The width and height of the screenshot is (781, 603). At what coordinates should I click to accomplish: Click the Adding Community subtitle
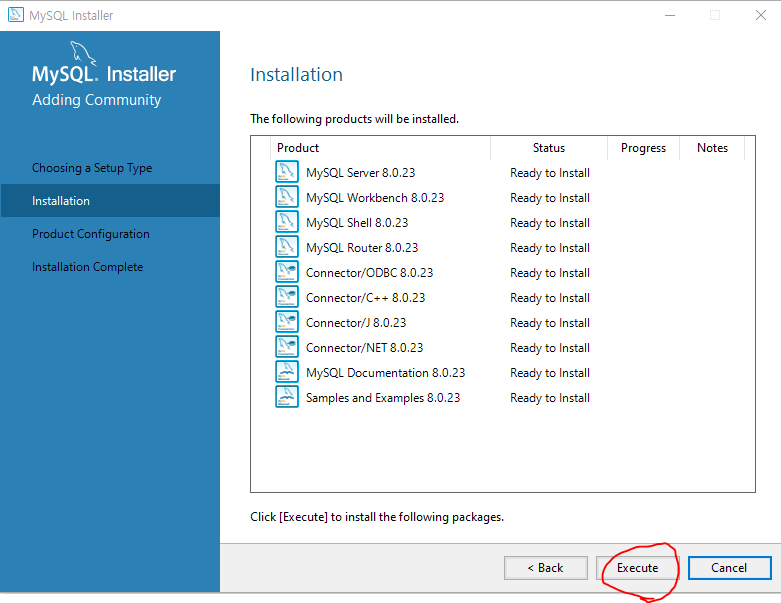[x=97, y=100]
